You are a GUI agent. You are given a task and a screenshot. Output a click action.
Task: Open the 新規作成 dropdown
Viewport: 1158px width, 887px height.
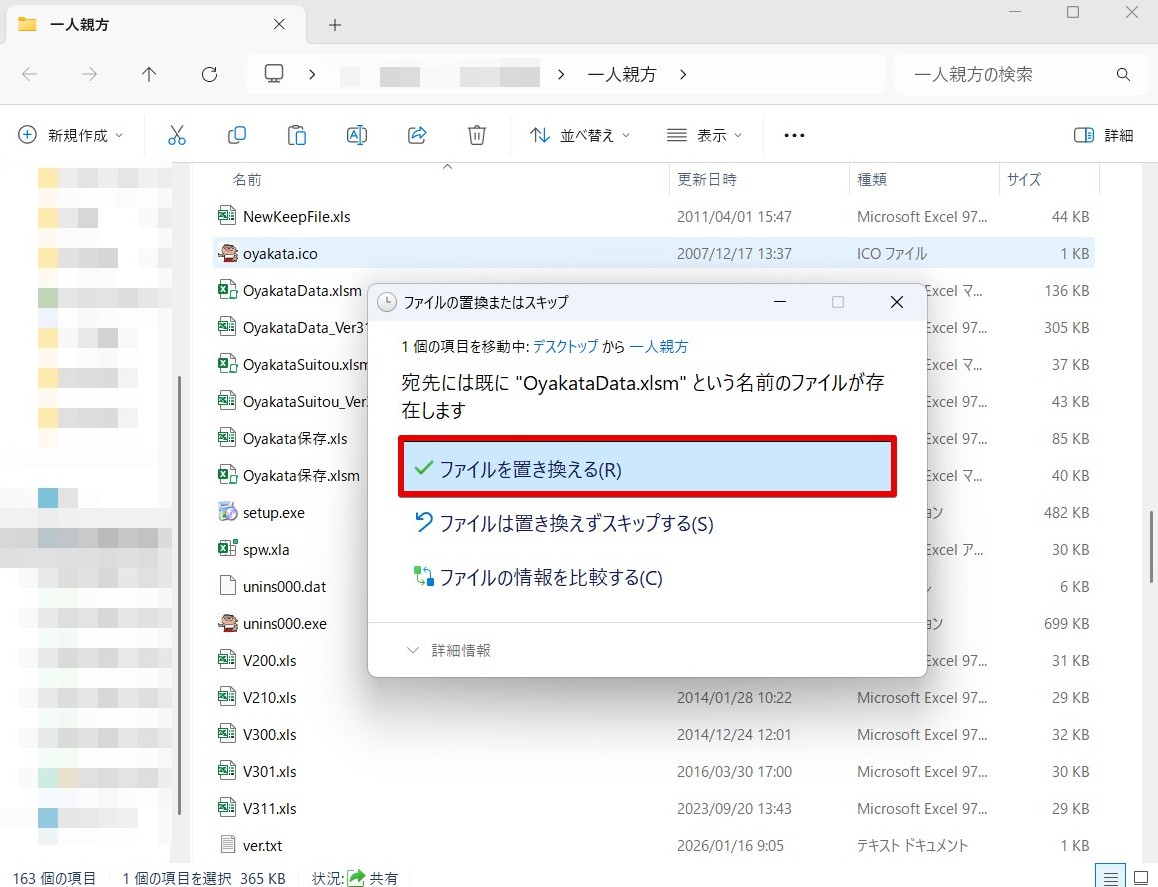pos(72,135)
